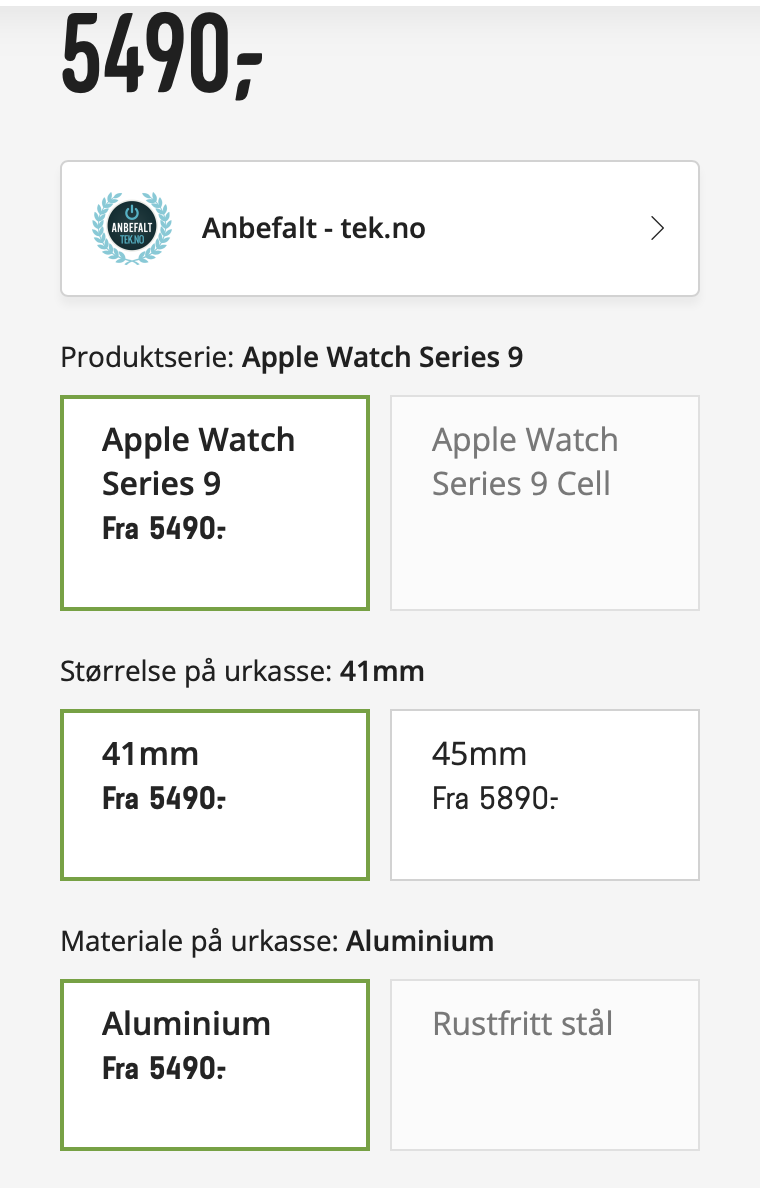Screen dimensions: 760x1188
Task: Choose the Rustfritt stål case material
Action: pos(544,1064)
